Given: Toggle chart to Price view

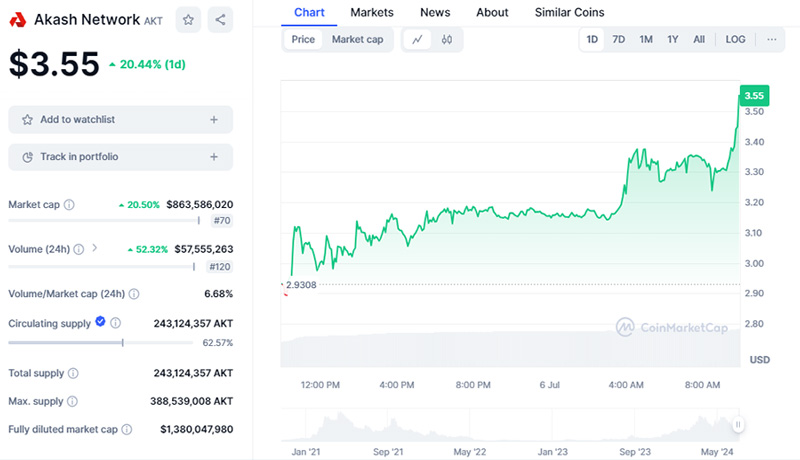Looking at the screenshot, I should [303, 40].
